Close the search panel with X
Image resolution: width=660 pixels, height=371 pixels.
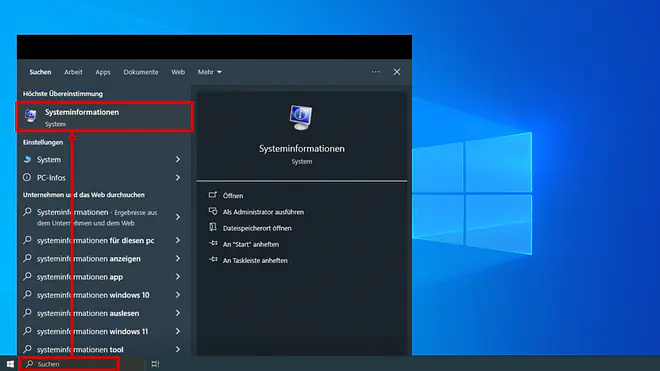[x=397, y=72]
